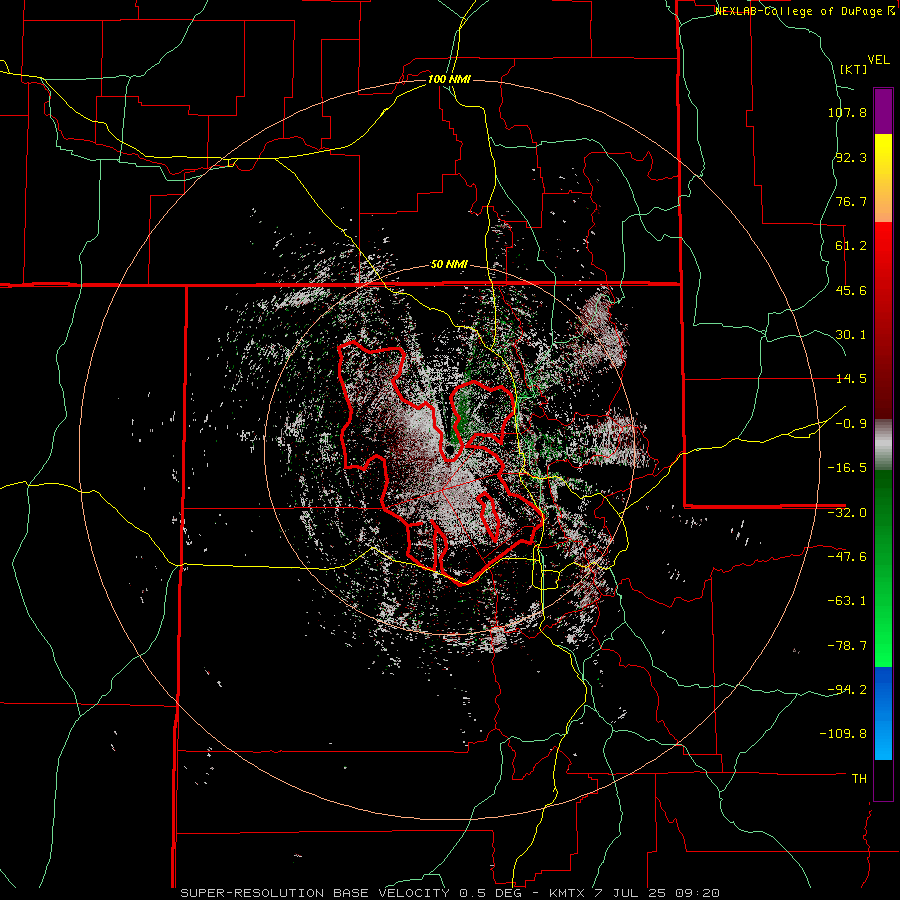This screenshot has height=900, width=900.
Task: Select the -109.8 velocity scale value
Action: 844,734
